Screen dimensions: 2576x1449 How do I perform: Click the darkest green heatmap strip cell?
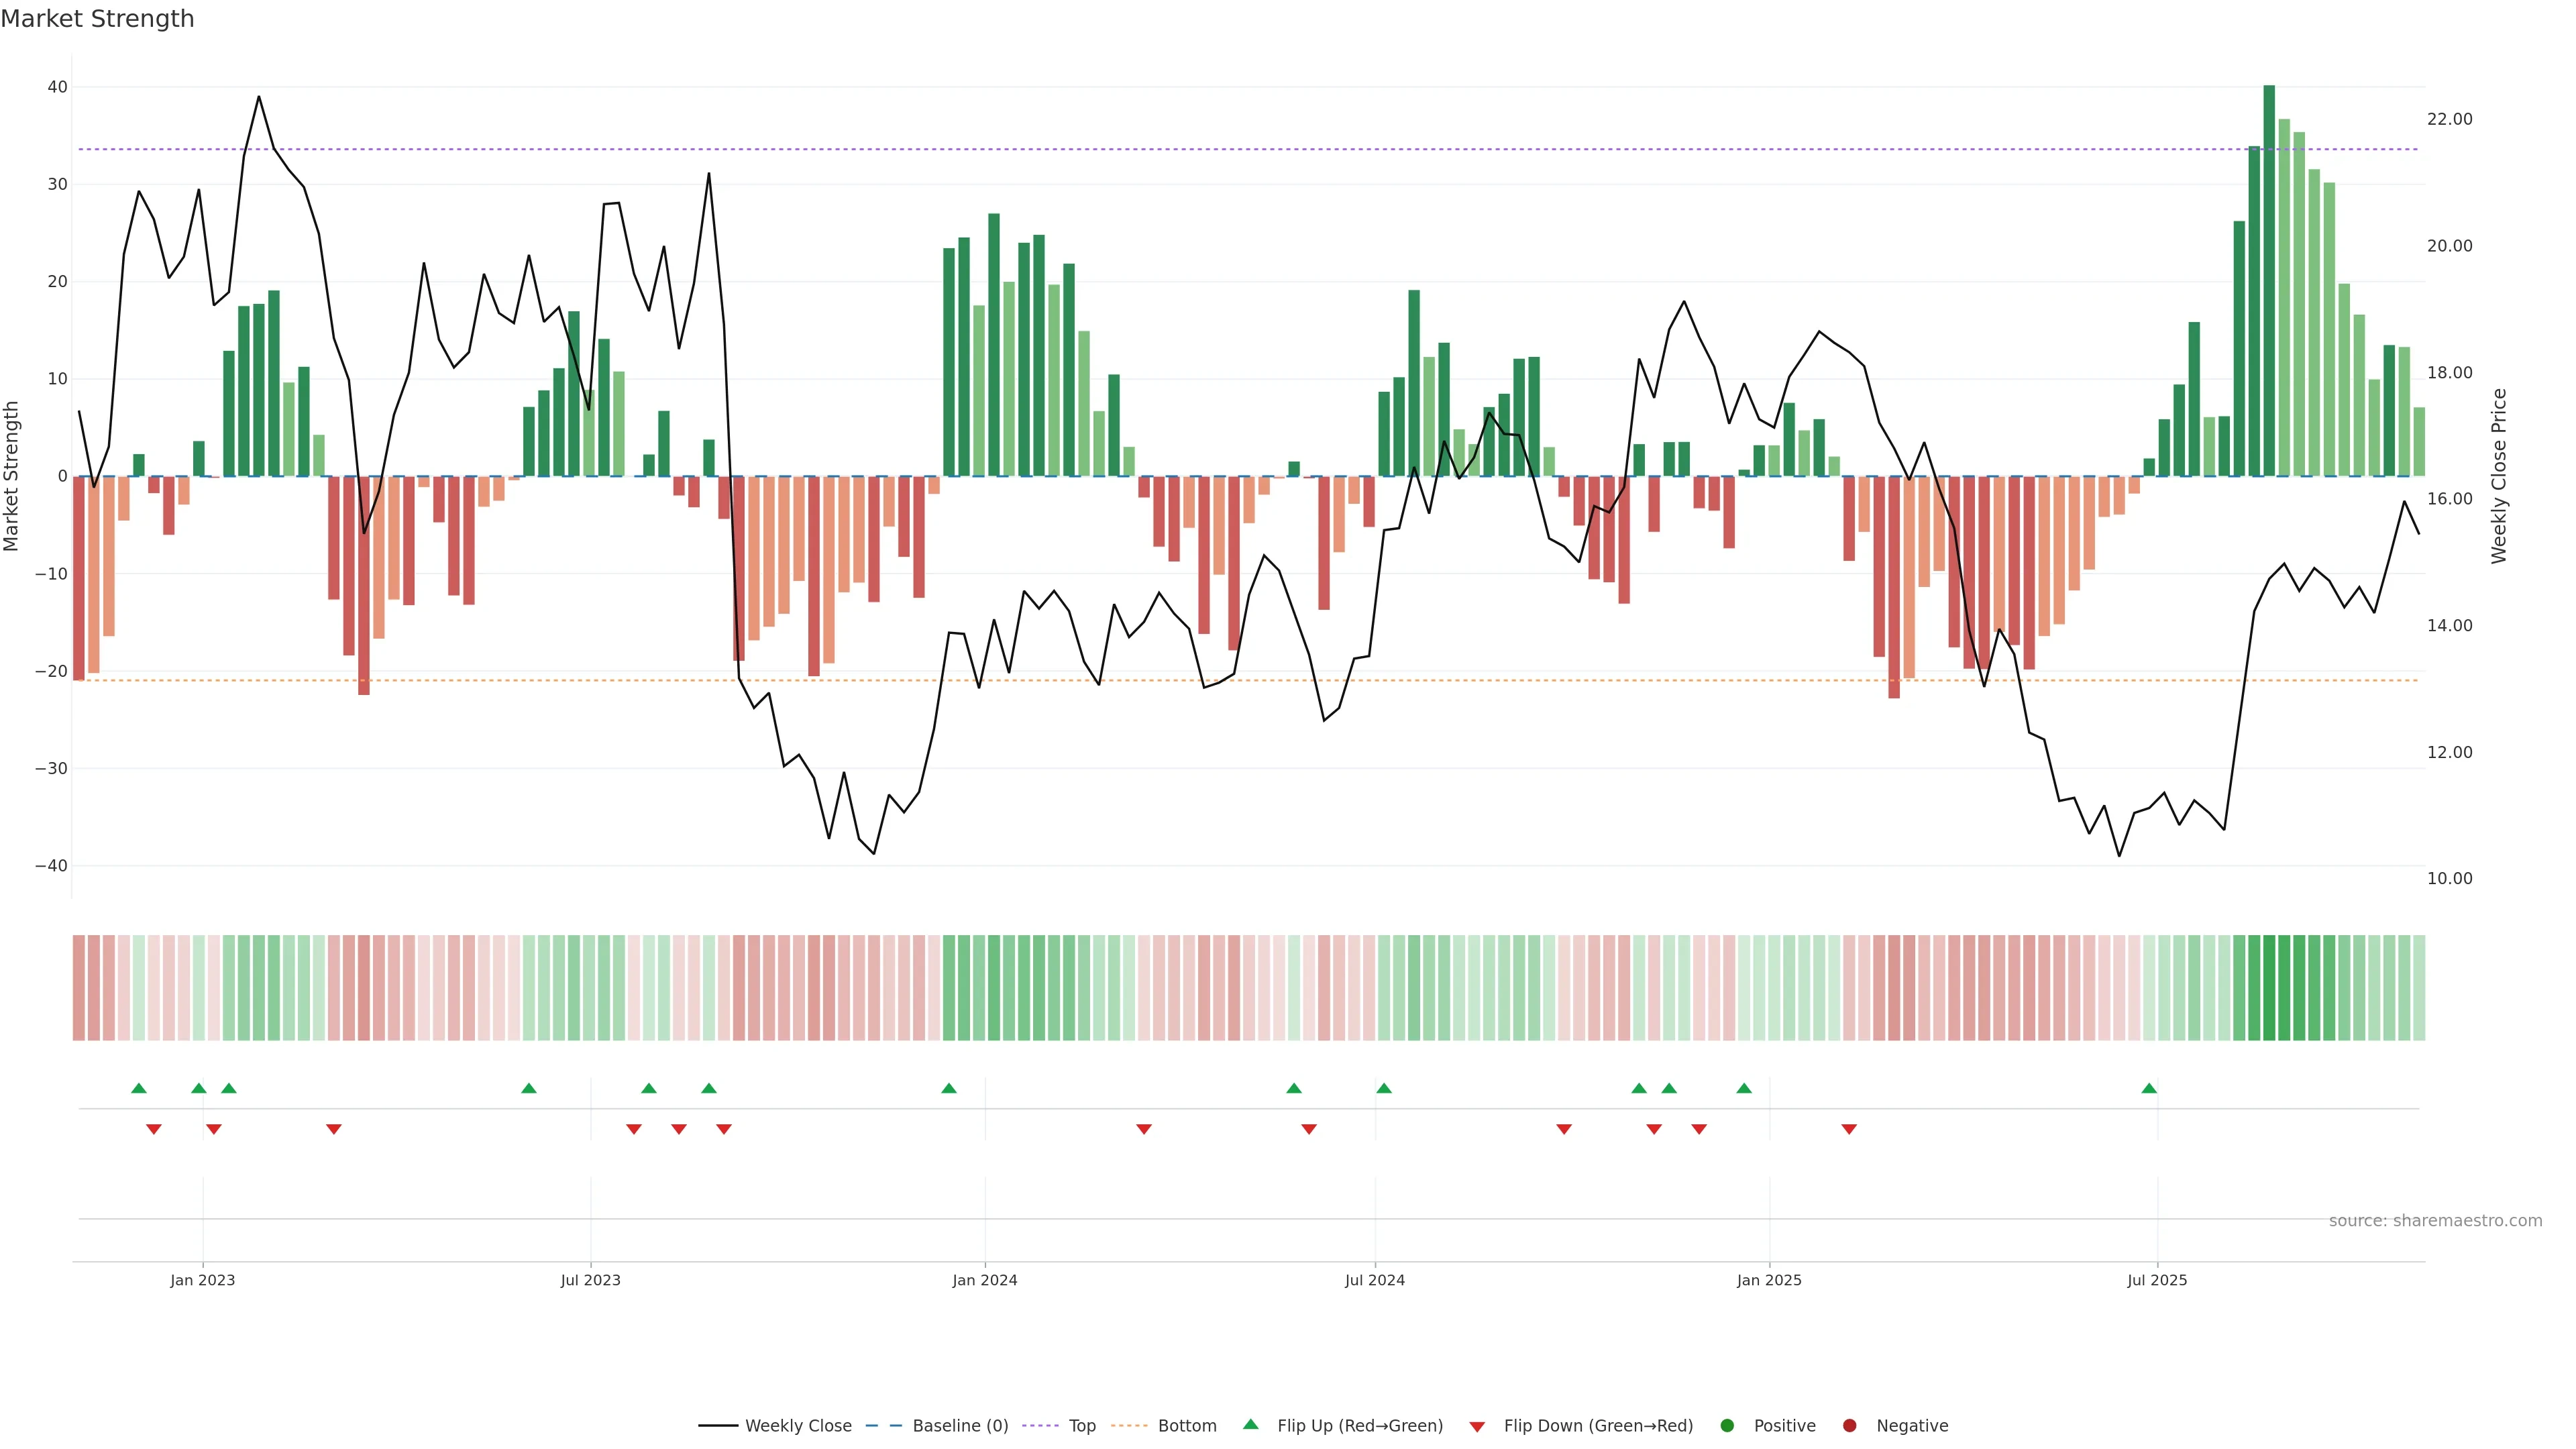(2269, 987)
